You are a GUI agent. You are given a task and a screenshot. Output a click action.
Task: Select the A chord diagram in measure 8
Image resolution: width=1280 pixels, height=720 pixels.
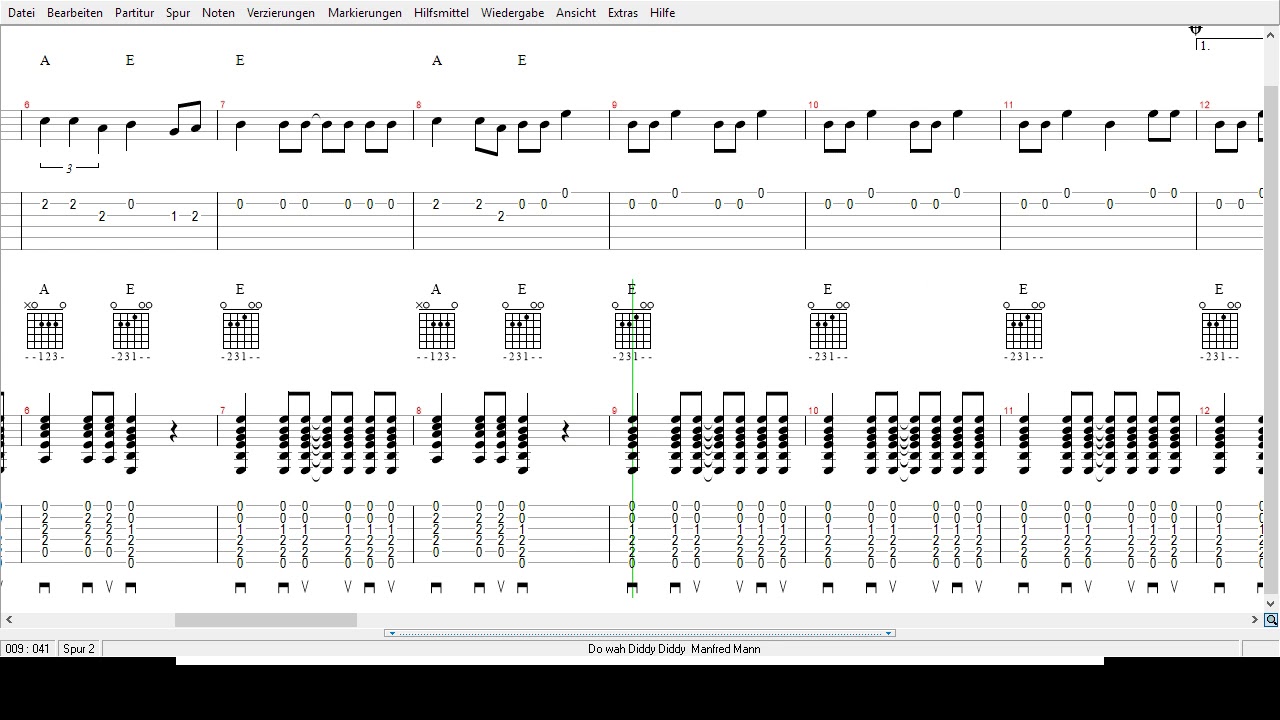437,329
